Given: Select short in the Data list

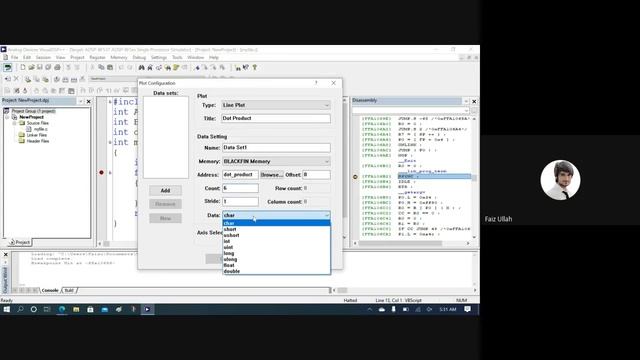Looking at the screenshot, I should click(x=276, y=229).
